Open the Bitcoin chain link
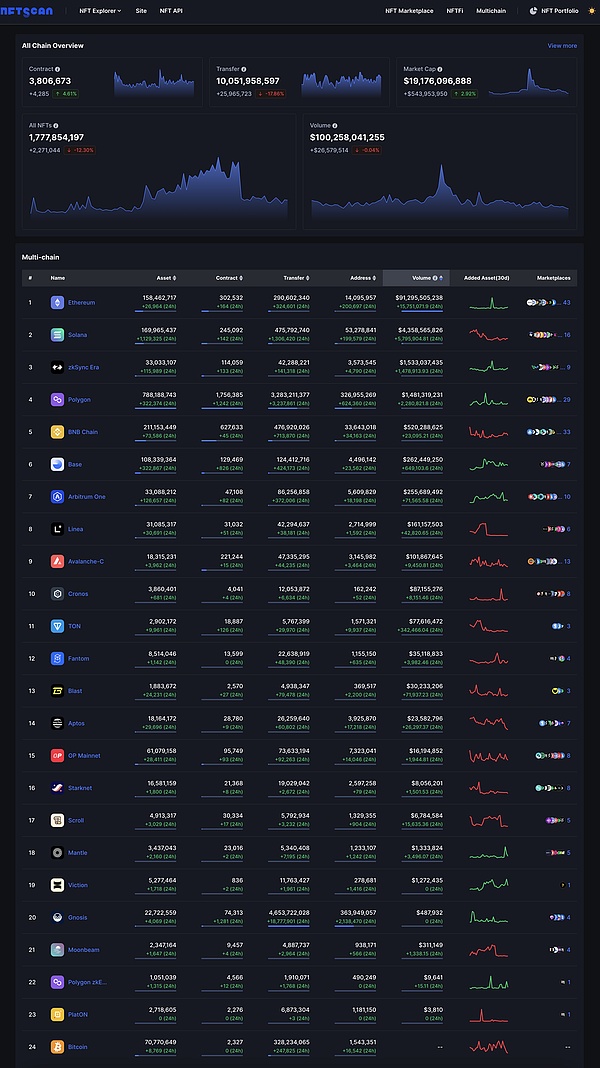 [77, 1047]
